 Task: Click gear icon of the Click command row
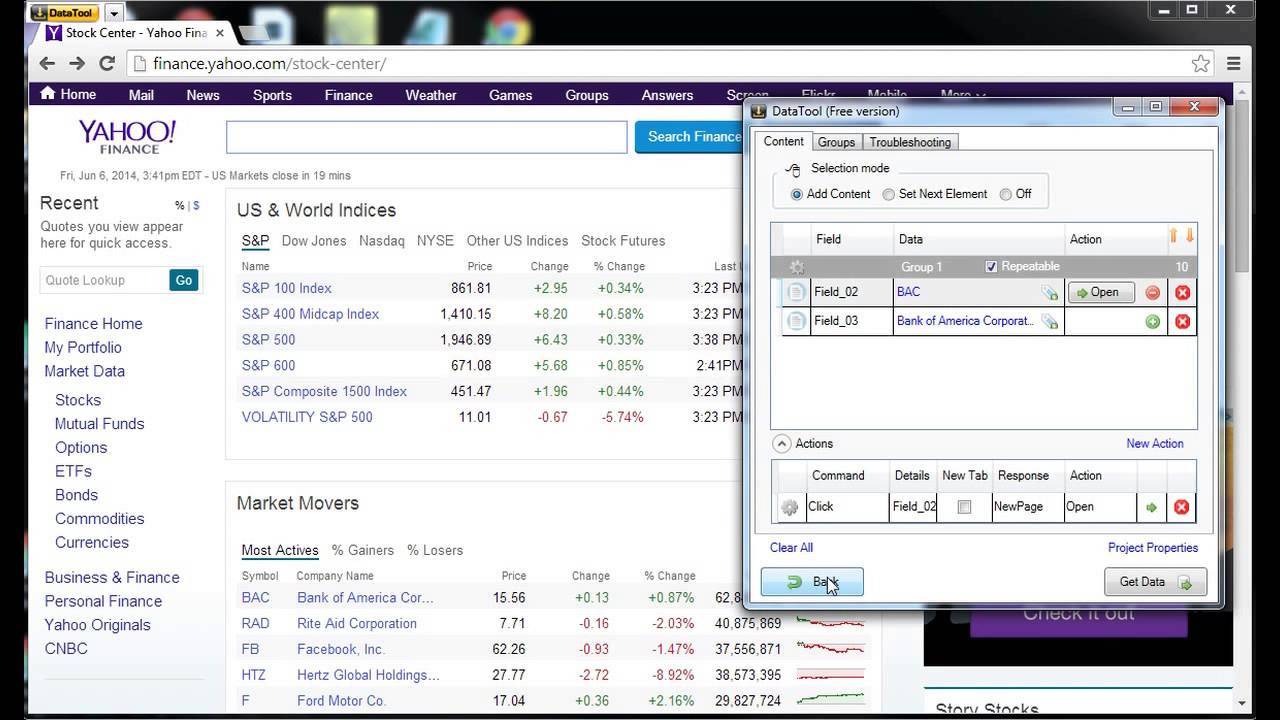click(x=790, y=507)
